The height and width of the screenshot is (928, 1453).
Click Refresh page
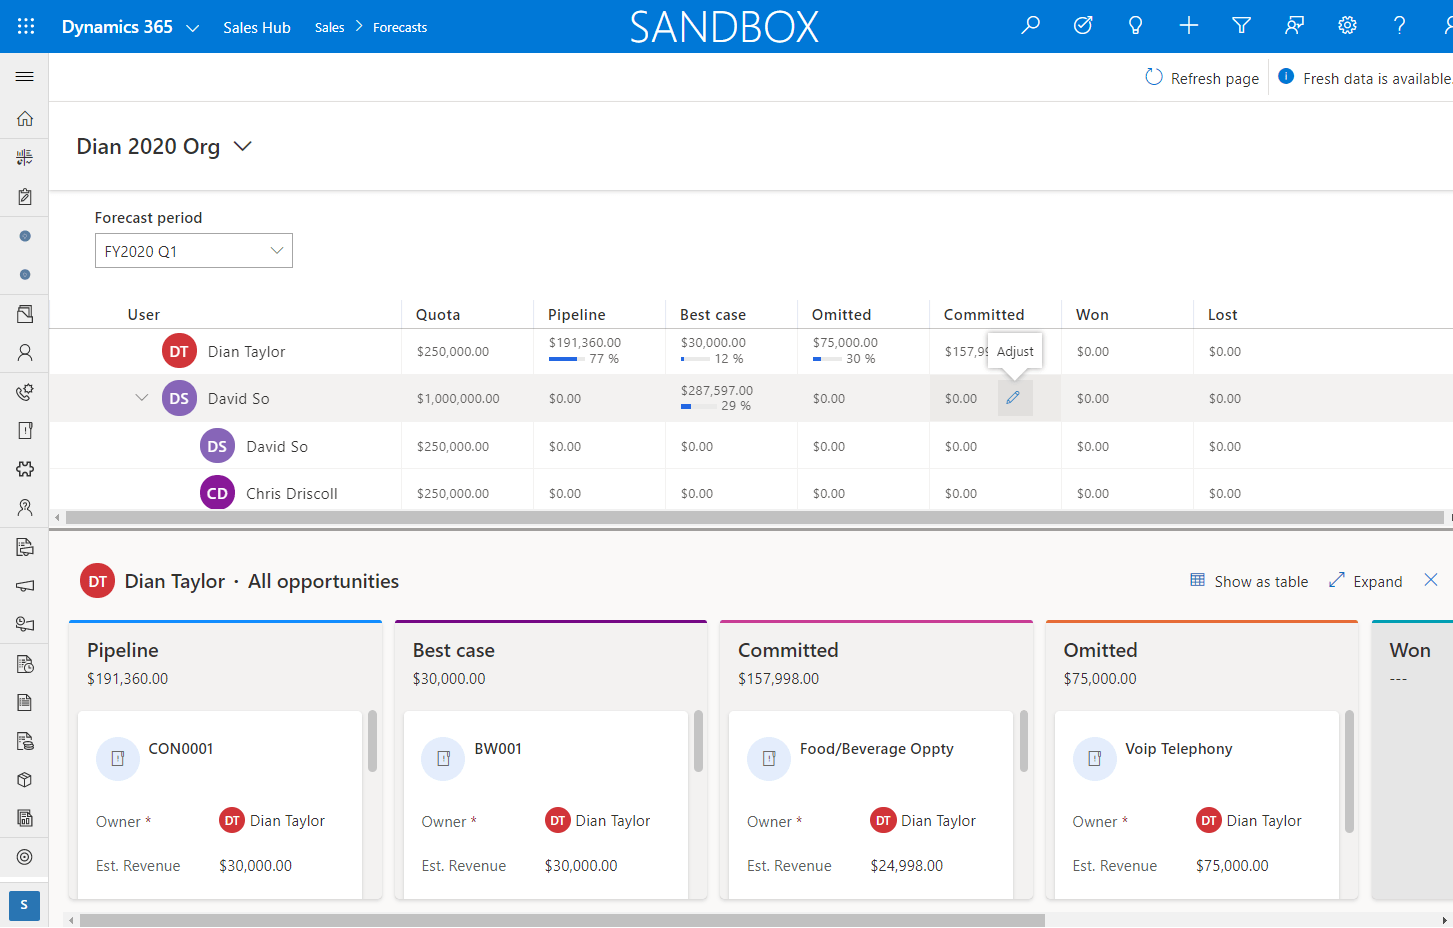[1202, 78]
